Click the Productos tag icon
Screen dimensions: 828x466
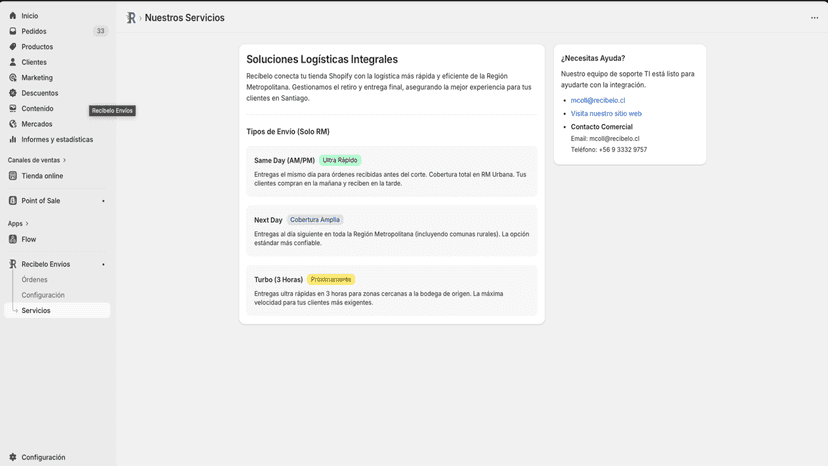pyautogui.click(x=13, y=46)
